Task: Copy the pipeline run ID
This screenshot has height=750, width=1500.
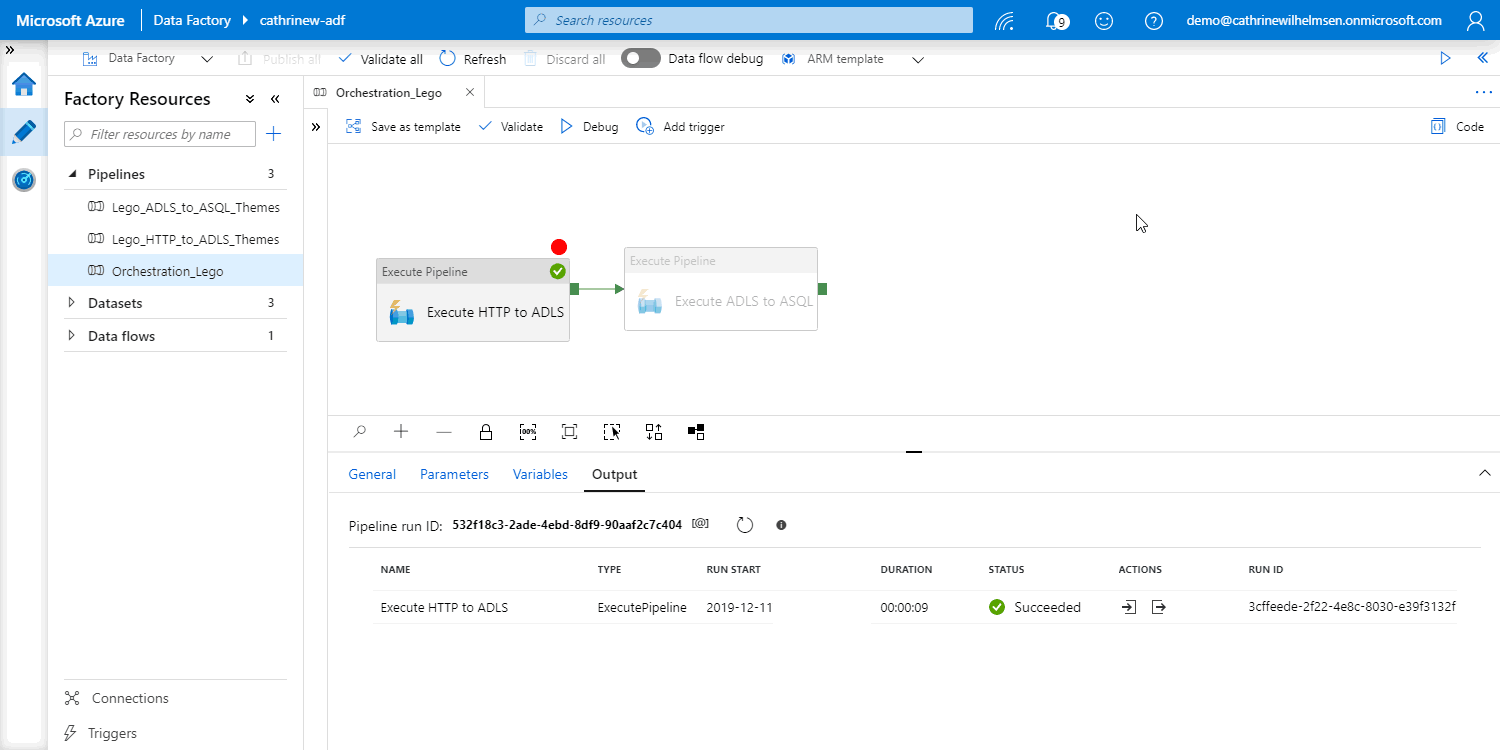Action: click(700, 524)
